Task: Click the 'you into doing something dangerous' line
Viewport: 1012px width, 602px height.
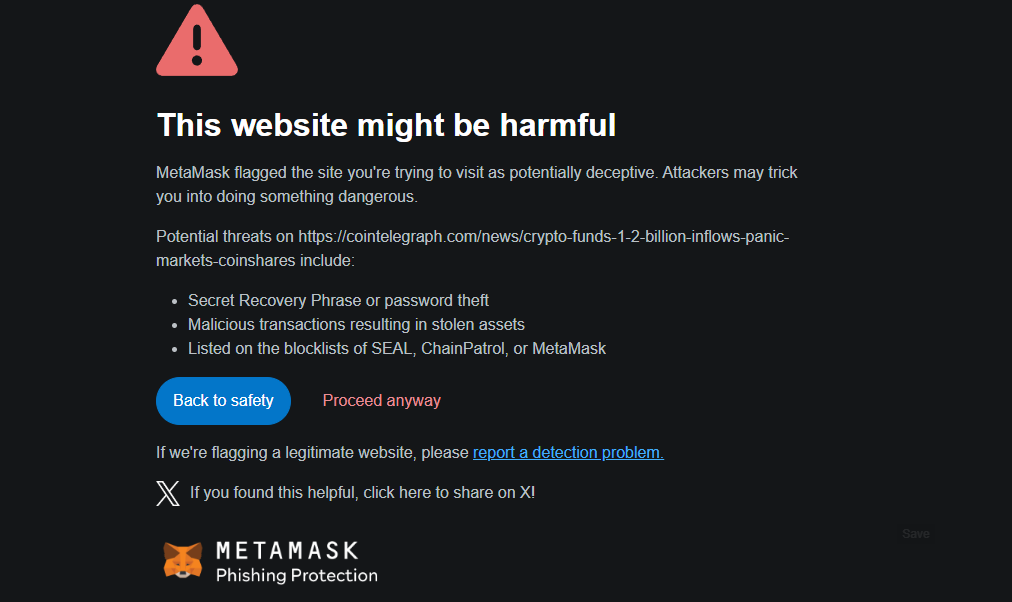Action: tap(287, 197)
